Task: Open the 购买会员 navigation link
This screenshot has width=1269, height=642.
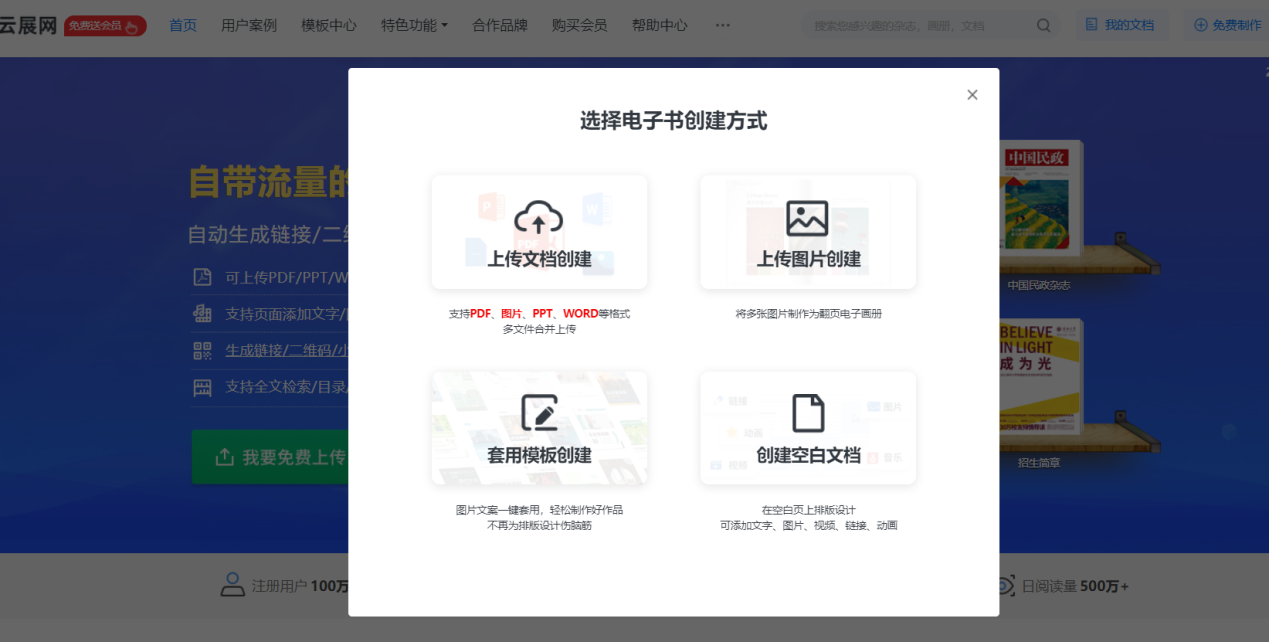Action: [x=579, y=26]
